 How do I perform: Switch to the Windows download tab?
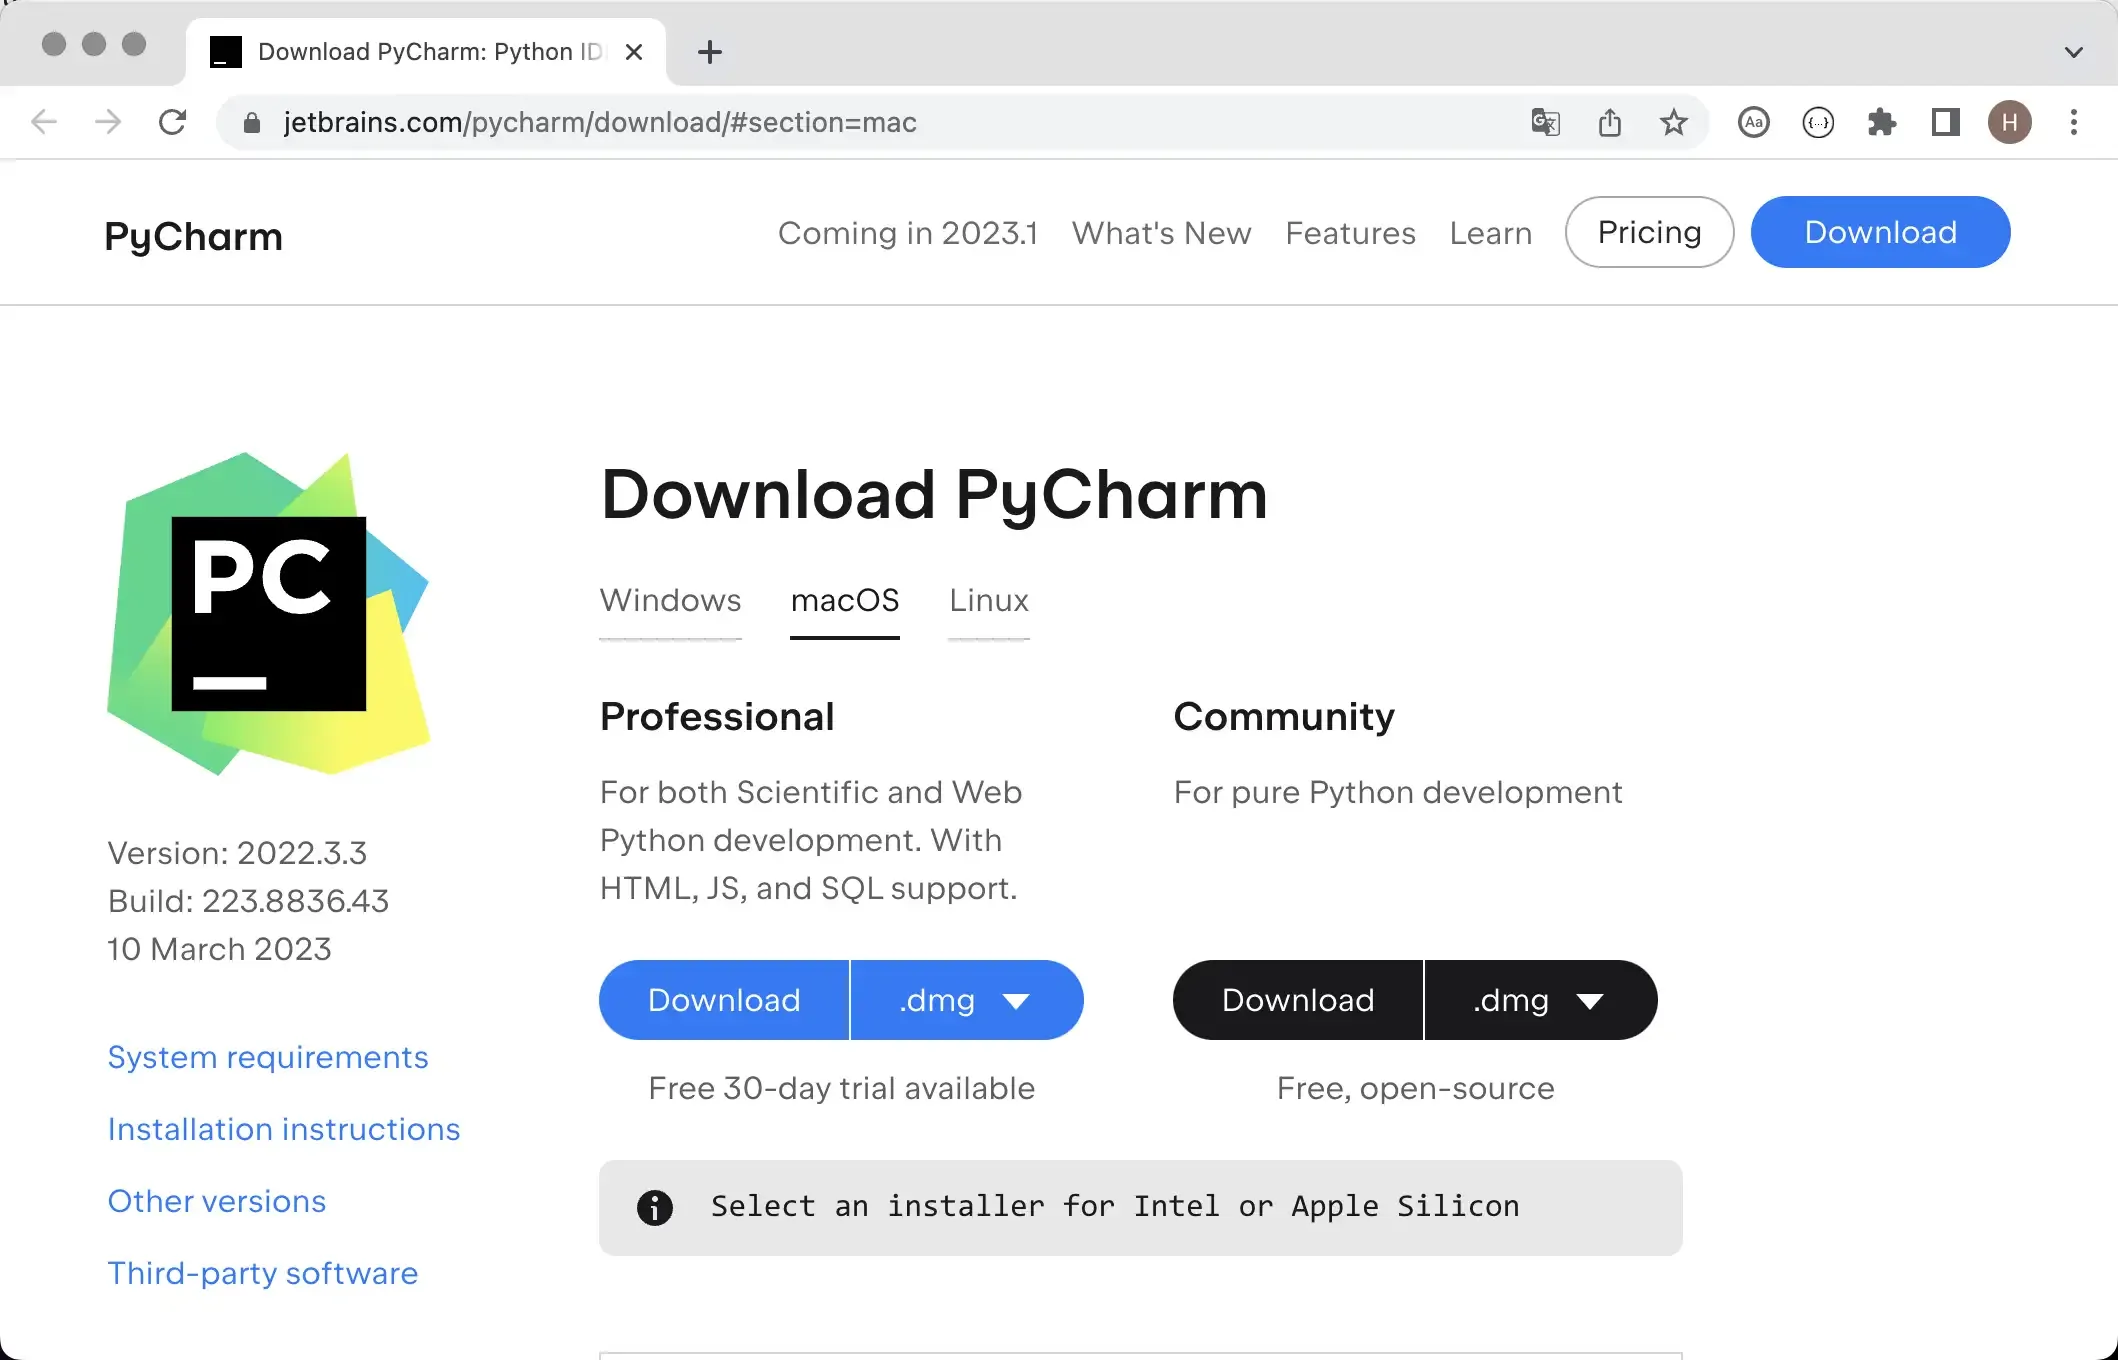point(670,600)
